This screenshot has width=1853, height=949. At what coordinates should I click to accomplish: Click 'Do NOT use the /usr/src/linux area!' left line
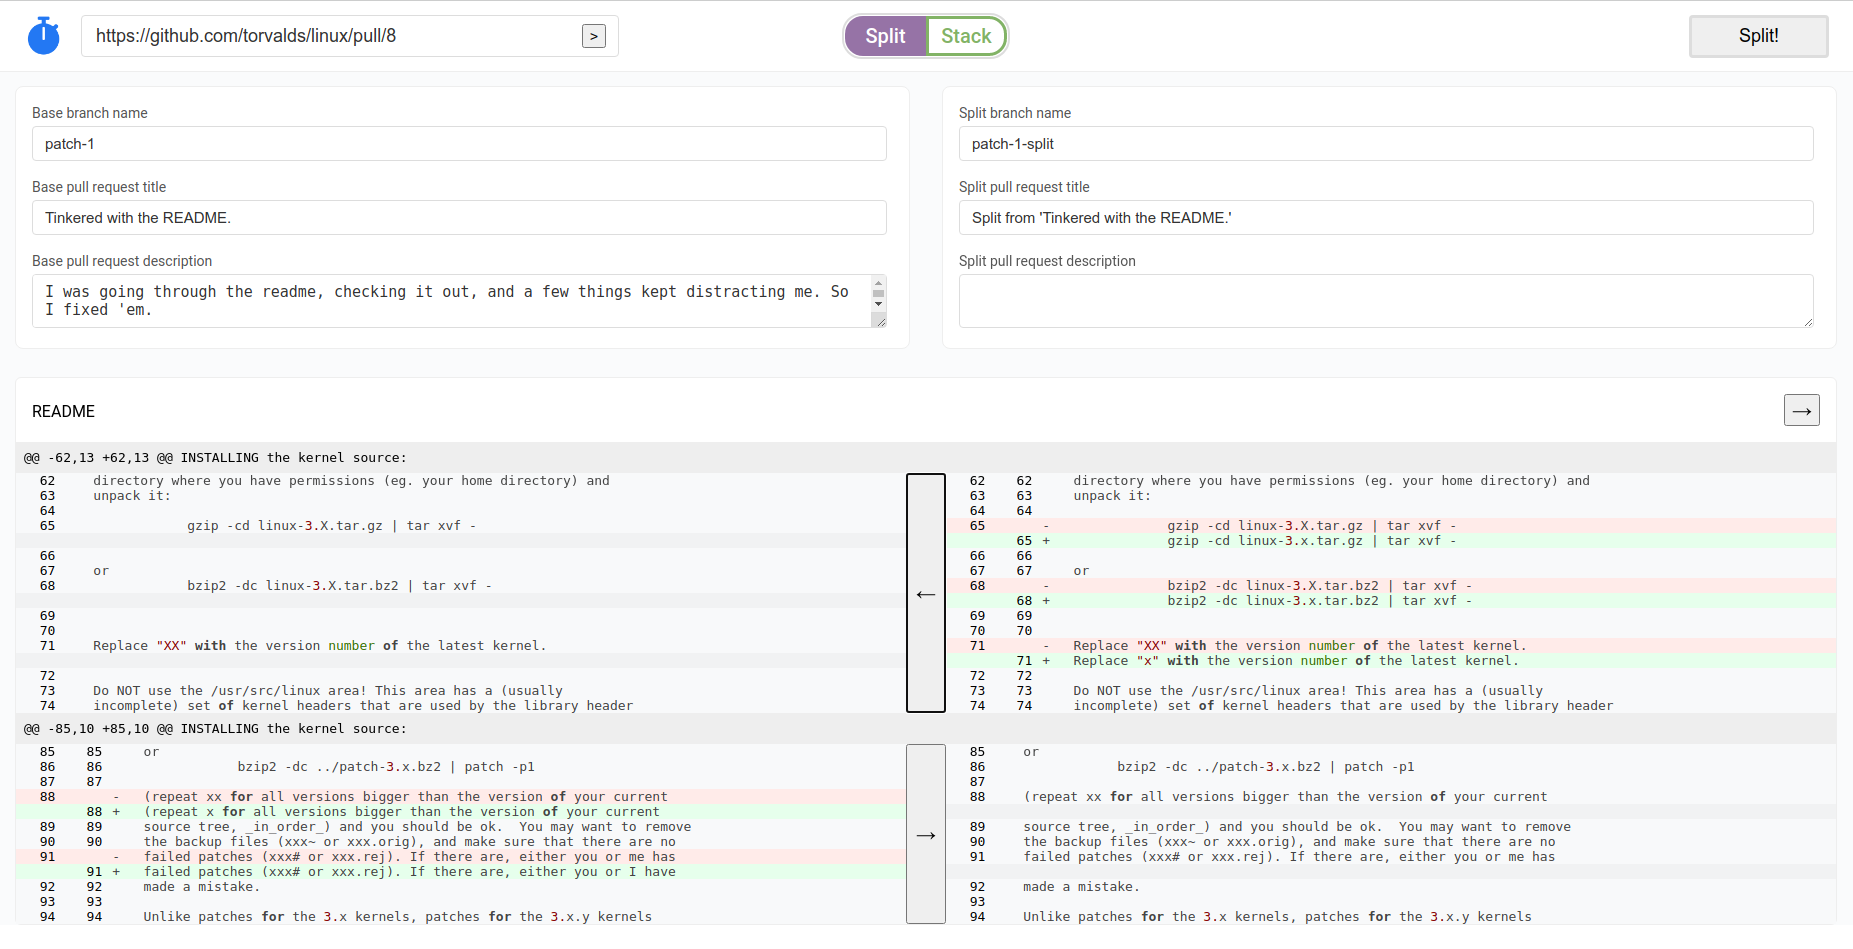tap(461, 691)
